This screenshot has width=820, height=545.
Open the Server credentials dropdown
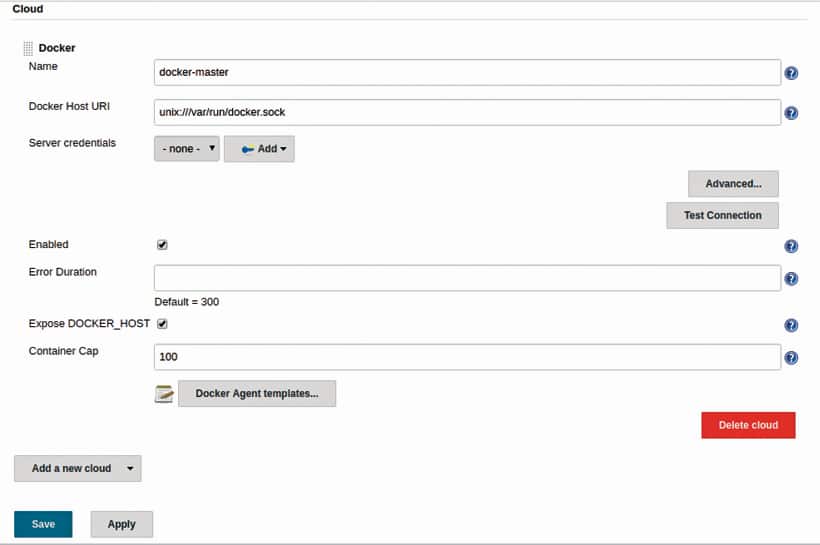187,149
